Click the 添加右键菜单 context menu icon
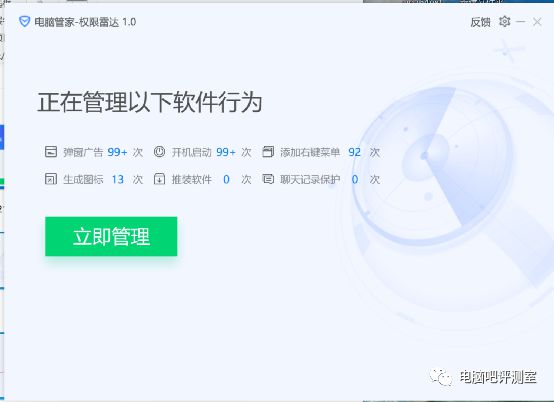The width and height of the screenshot is (554, 402). [268, 152]
